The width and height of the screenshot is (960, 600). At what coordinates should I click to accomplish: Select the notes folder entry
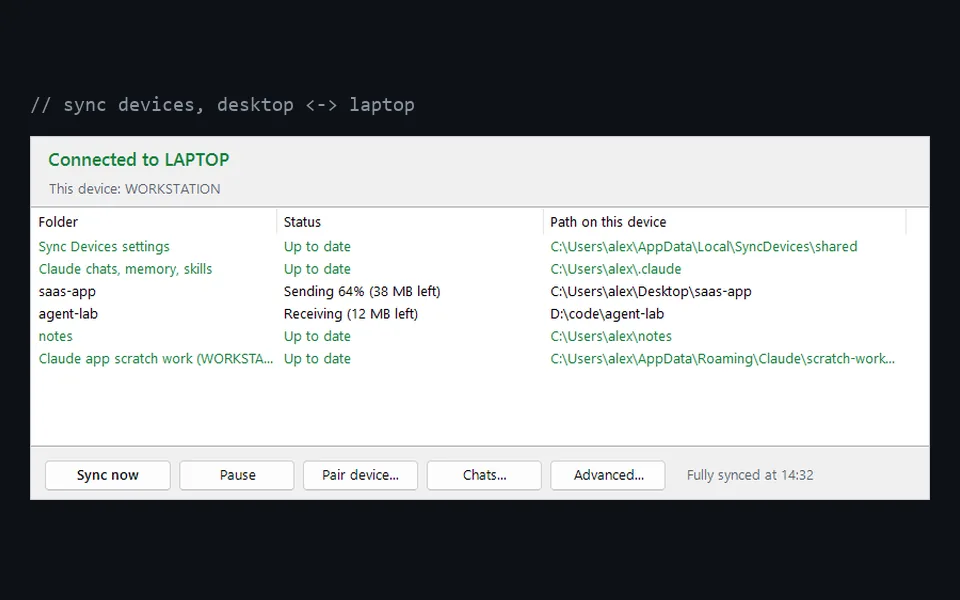pos(56,336)
